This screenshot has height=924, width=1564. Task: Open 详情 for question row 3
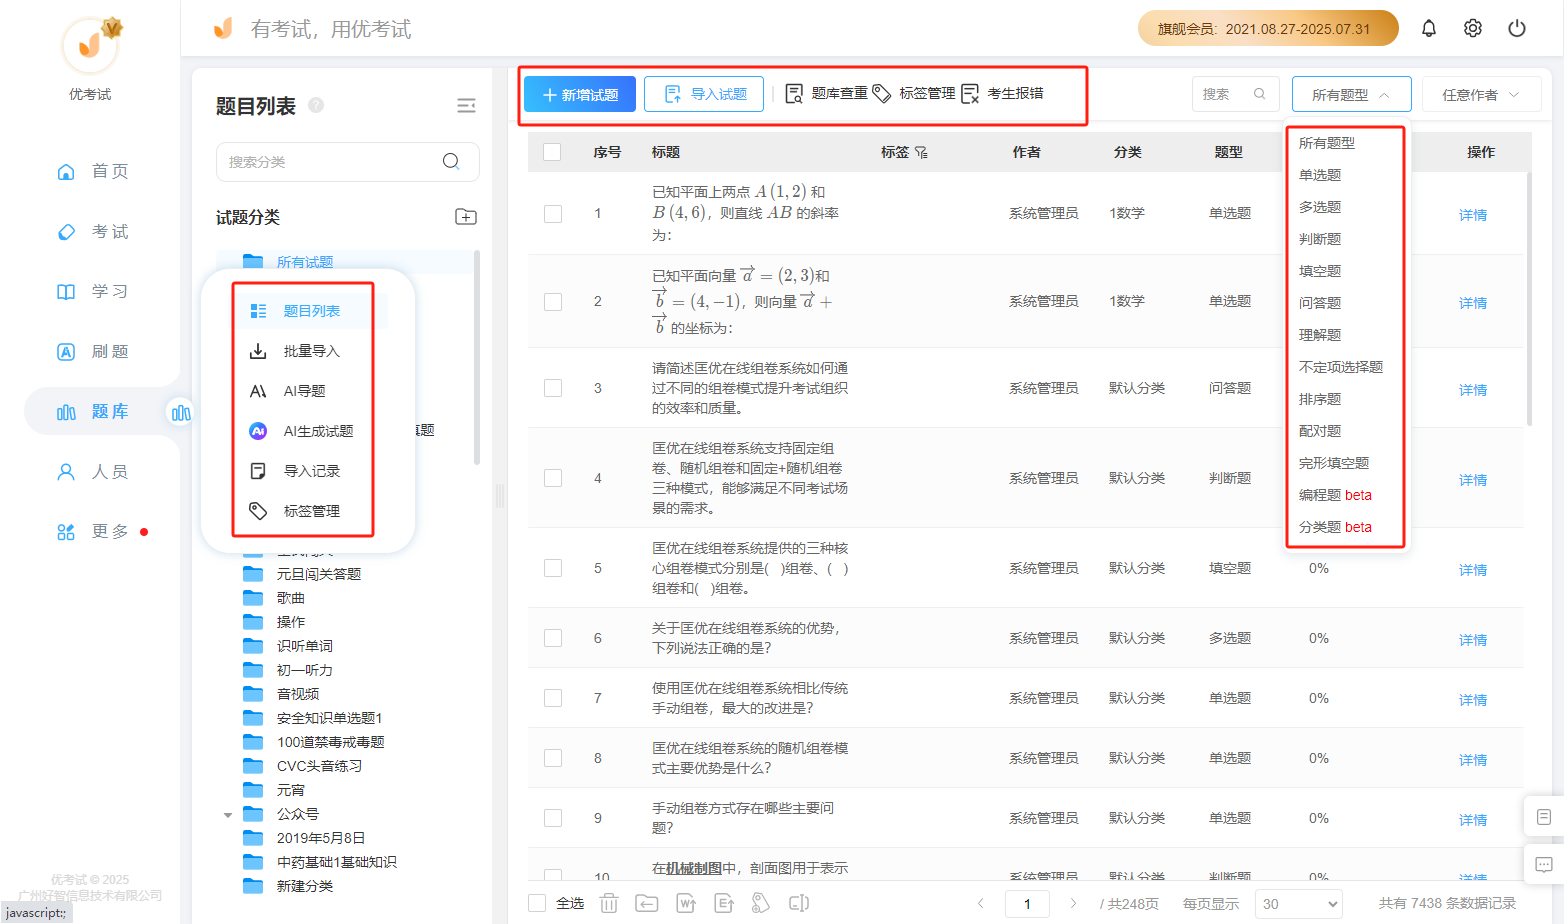tap(1473, 390)
